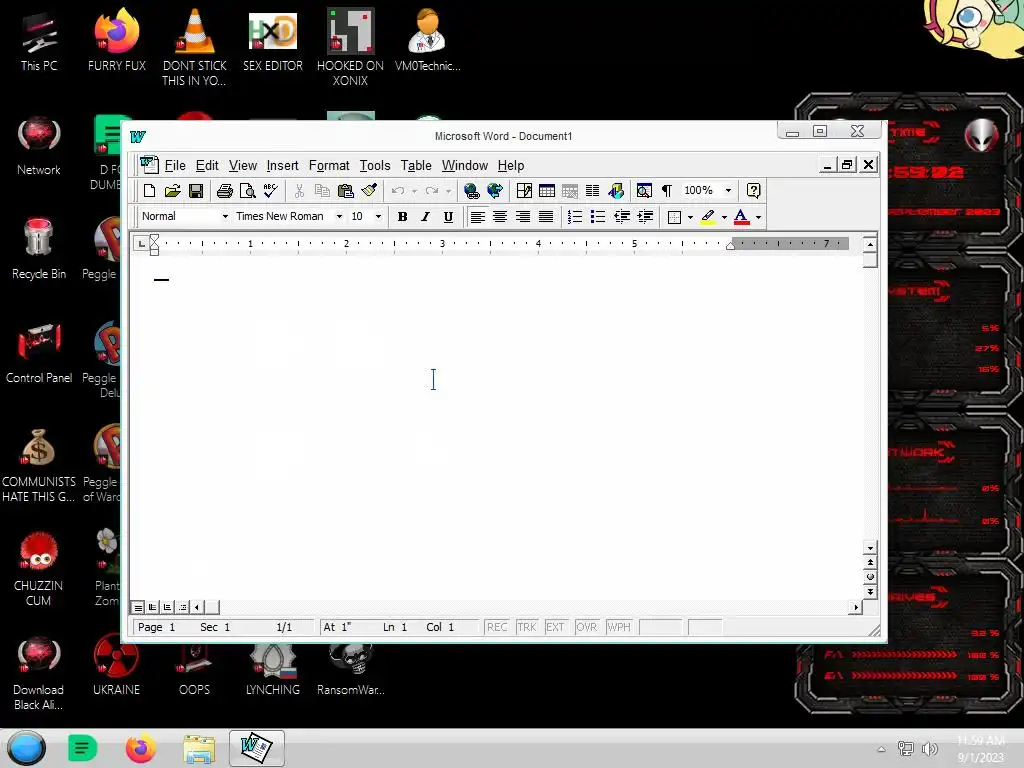Open the font size 10 dropdown
1024x768 pixels.
tap(378, 216)
